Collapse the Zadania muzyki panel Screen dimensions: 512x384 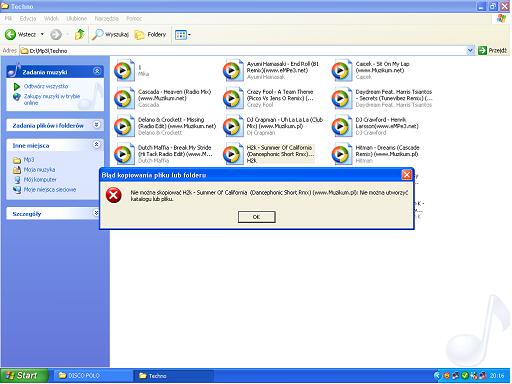[x=97, y=71]
